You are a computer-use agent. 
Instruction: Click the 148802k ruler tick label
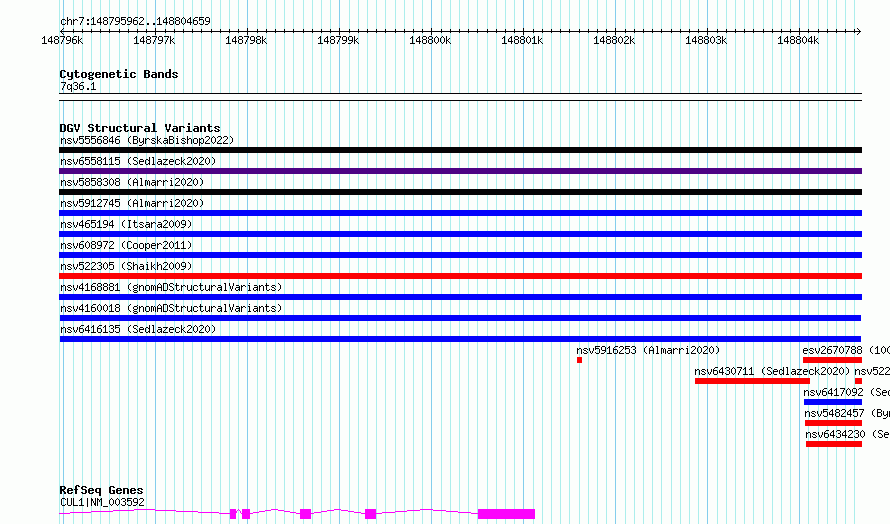click(x=614, y=41)
